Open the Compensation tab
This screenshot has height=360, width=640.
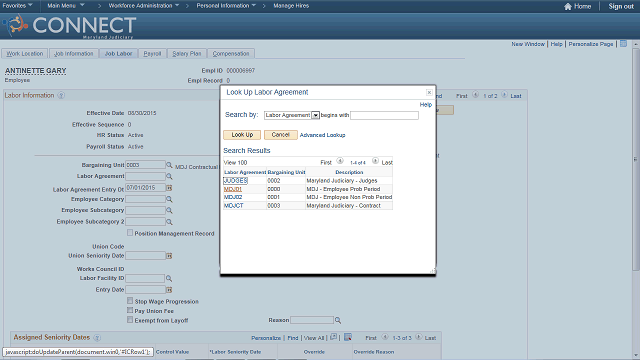point(231,53)
